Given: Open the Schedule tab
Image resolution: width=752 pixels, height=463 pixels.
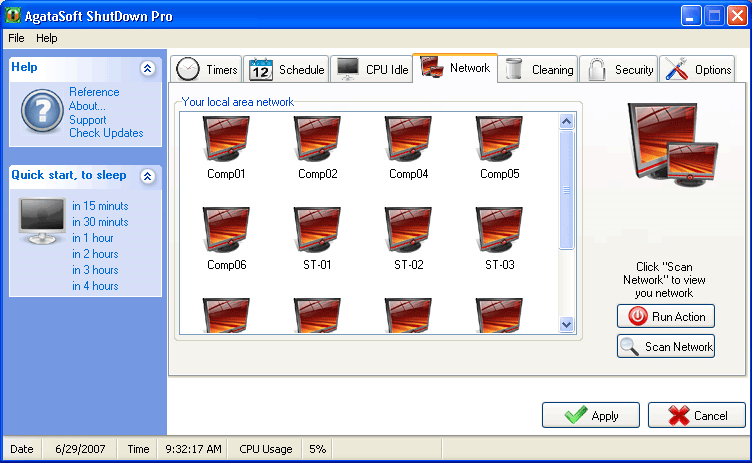Looking at the screenshot, I should tap(287, 70).
